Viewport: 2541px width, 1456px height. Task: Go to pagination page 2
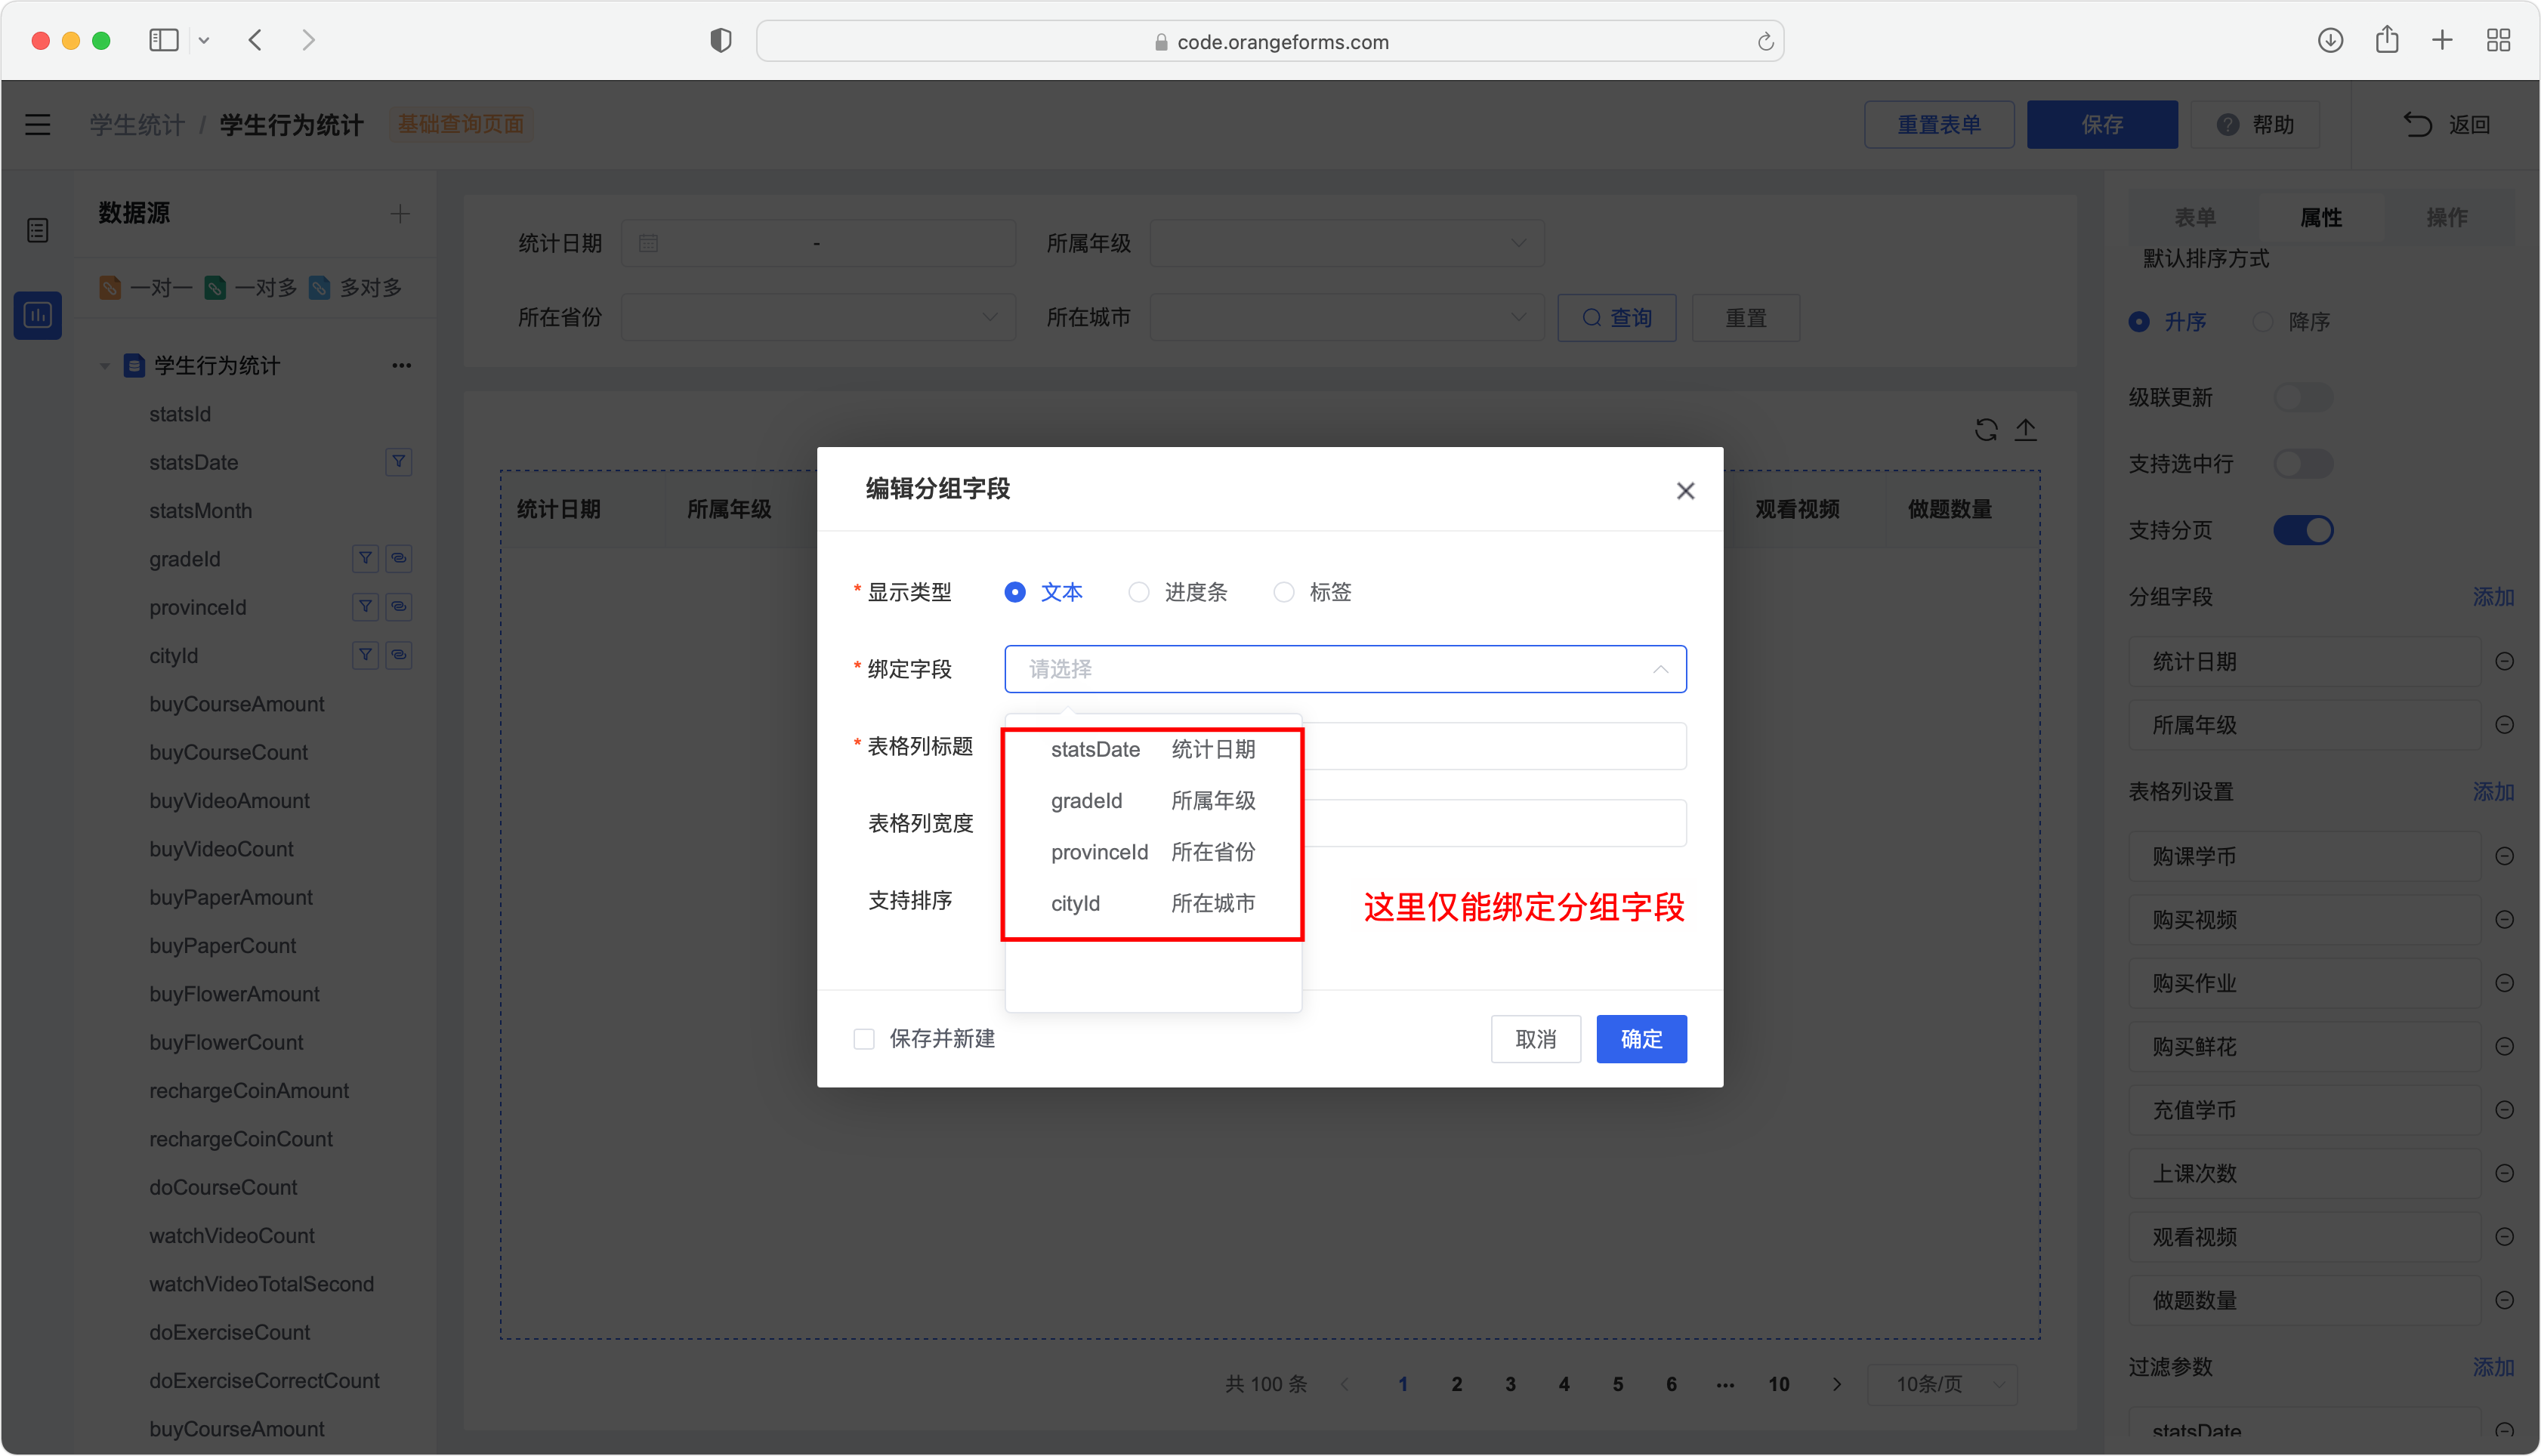click(1456, 1385)
